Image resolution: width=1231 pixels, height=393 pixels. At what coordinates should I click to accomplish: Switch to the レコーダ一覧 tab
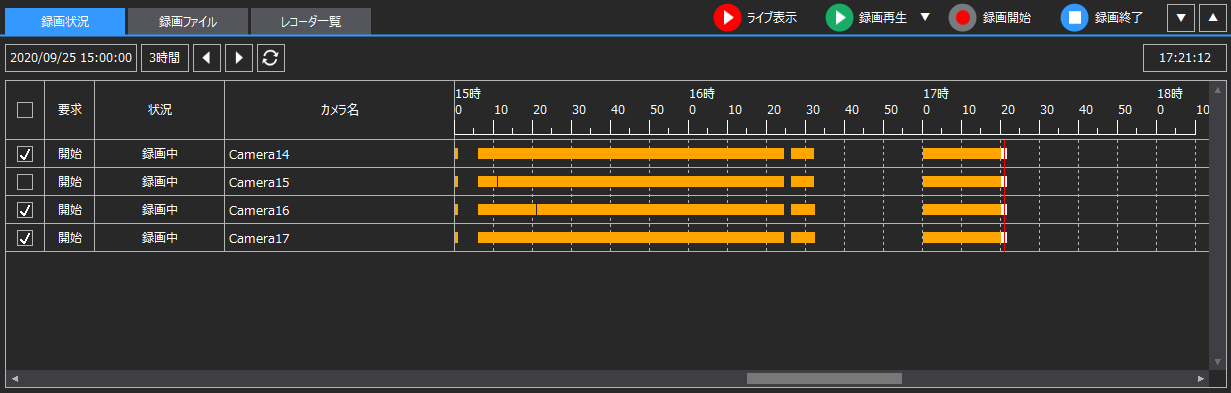click(x=311, y=21)
